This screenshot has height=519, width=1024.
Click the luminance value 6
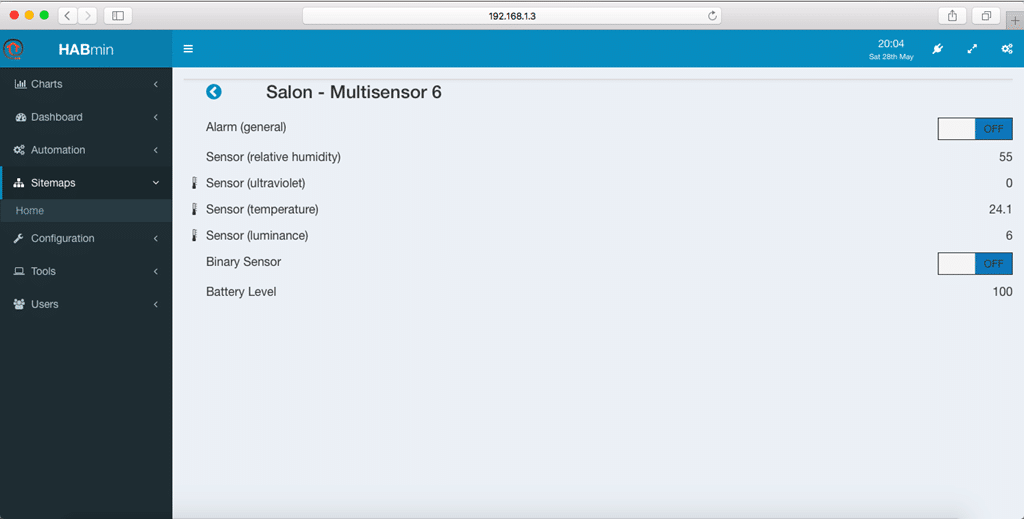click(1009, 236)
